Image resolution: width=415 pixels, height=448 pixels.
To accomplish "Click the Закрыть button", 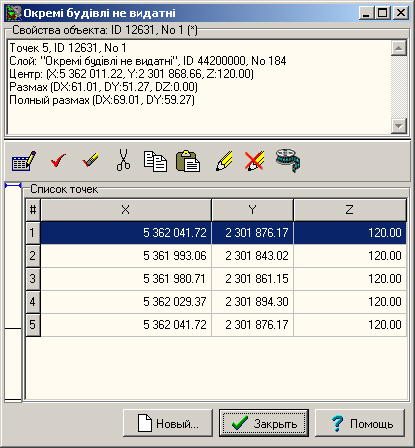I will [264, 423].
